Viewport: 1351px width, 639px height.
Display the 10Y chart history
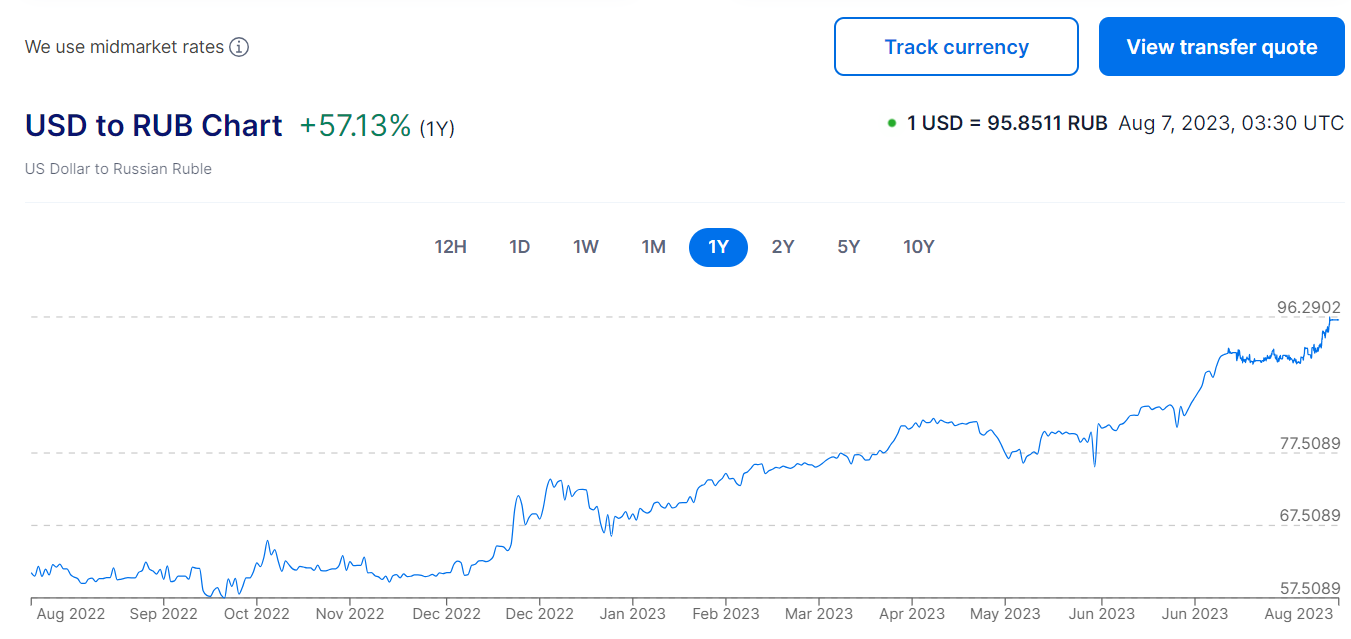(918, 247)
